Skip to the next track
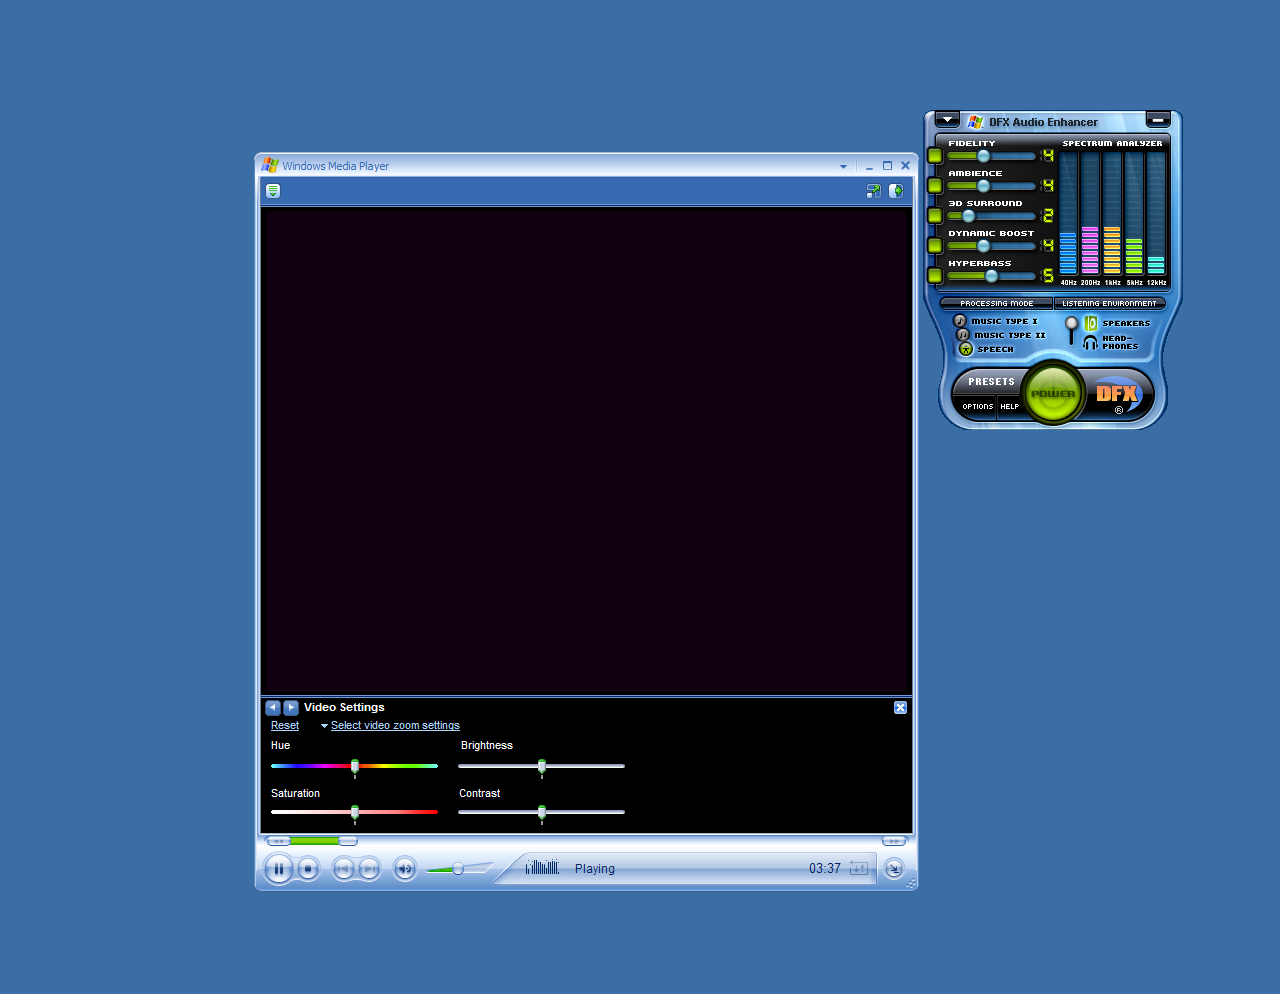 pyautogui.click(x=369, y=869)
